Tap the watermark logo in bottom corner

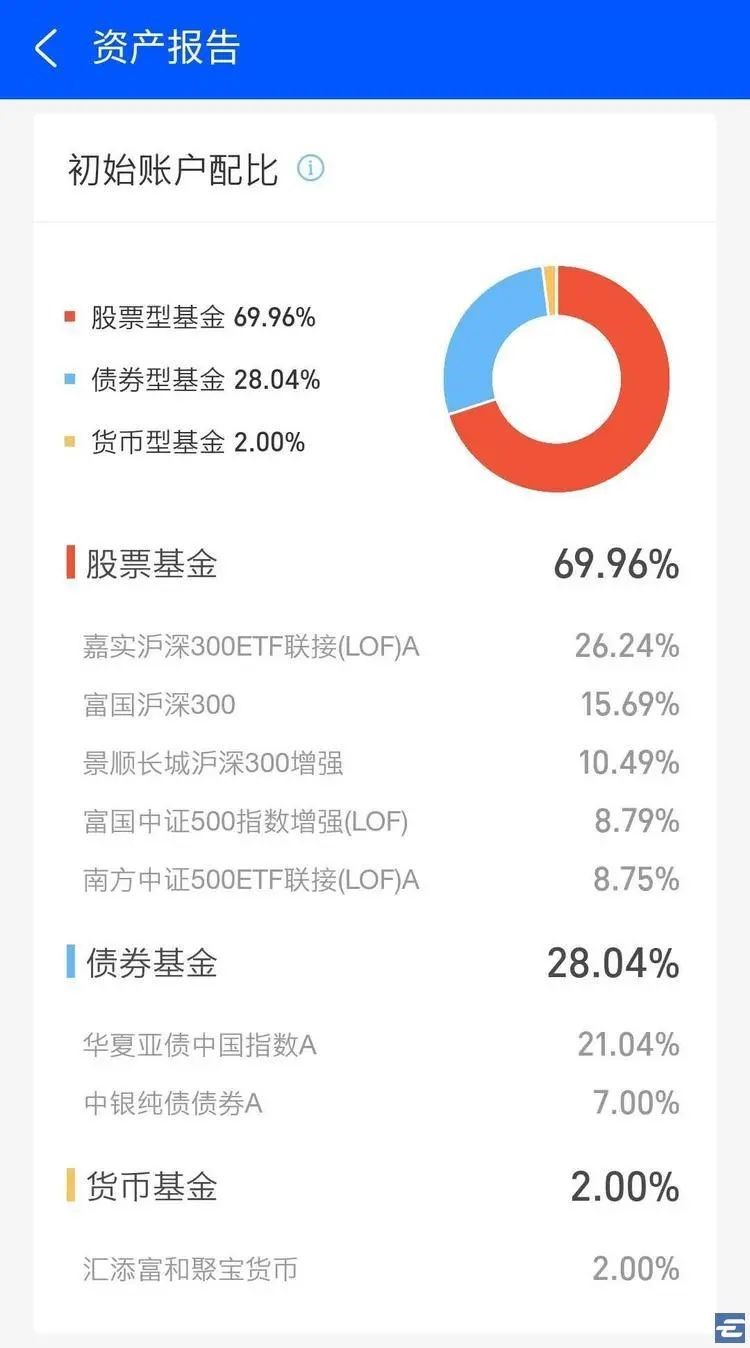(x=729, y=1327)
